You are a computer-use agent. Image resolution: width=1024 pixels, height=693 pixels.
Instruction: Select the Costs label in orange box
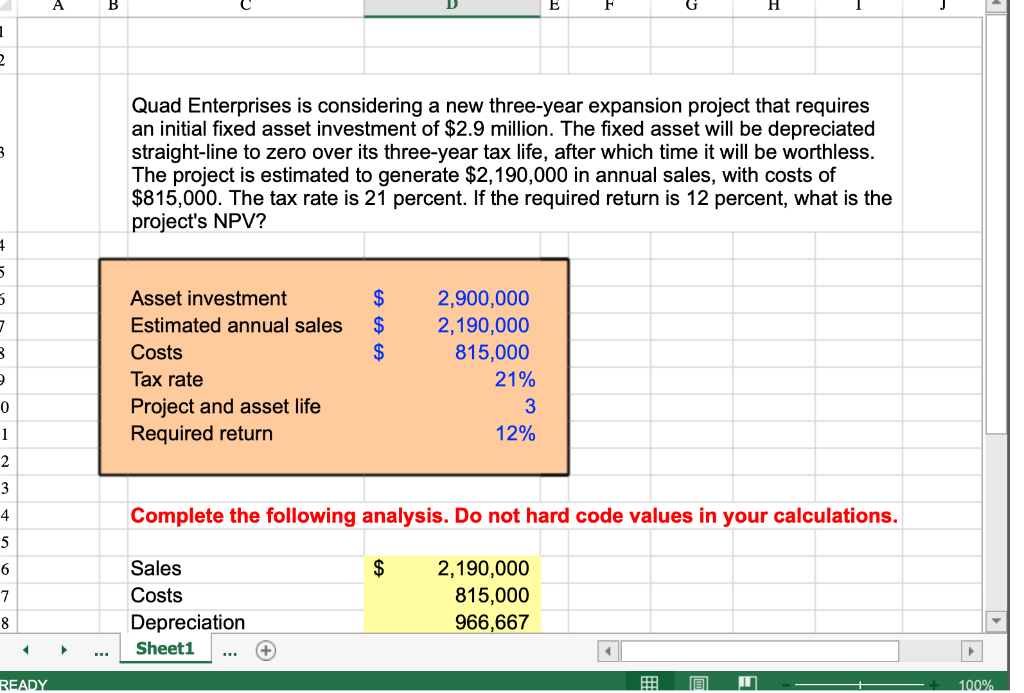[x=246, y=353]
